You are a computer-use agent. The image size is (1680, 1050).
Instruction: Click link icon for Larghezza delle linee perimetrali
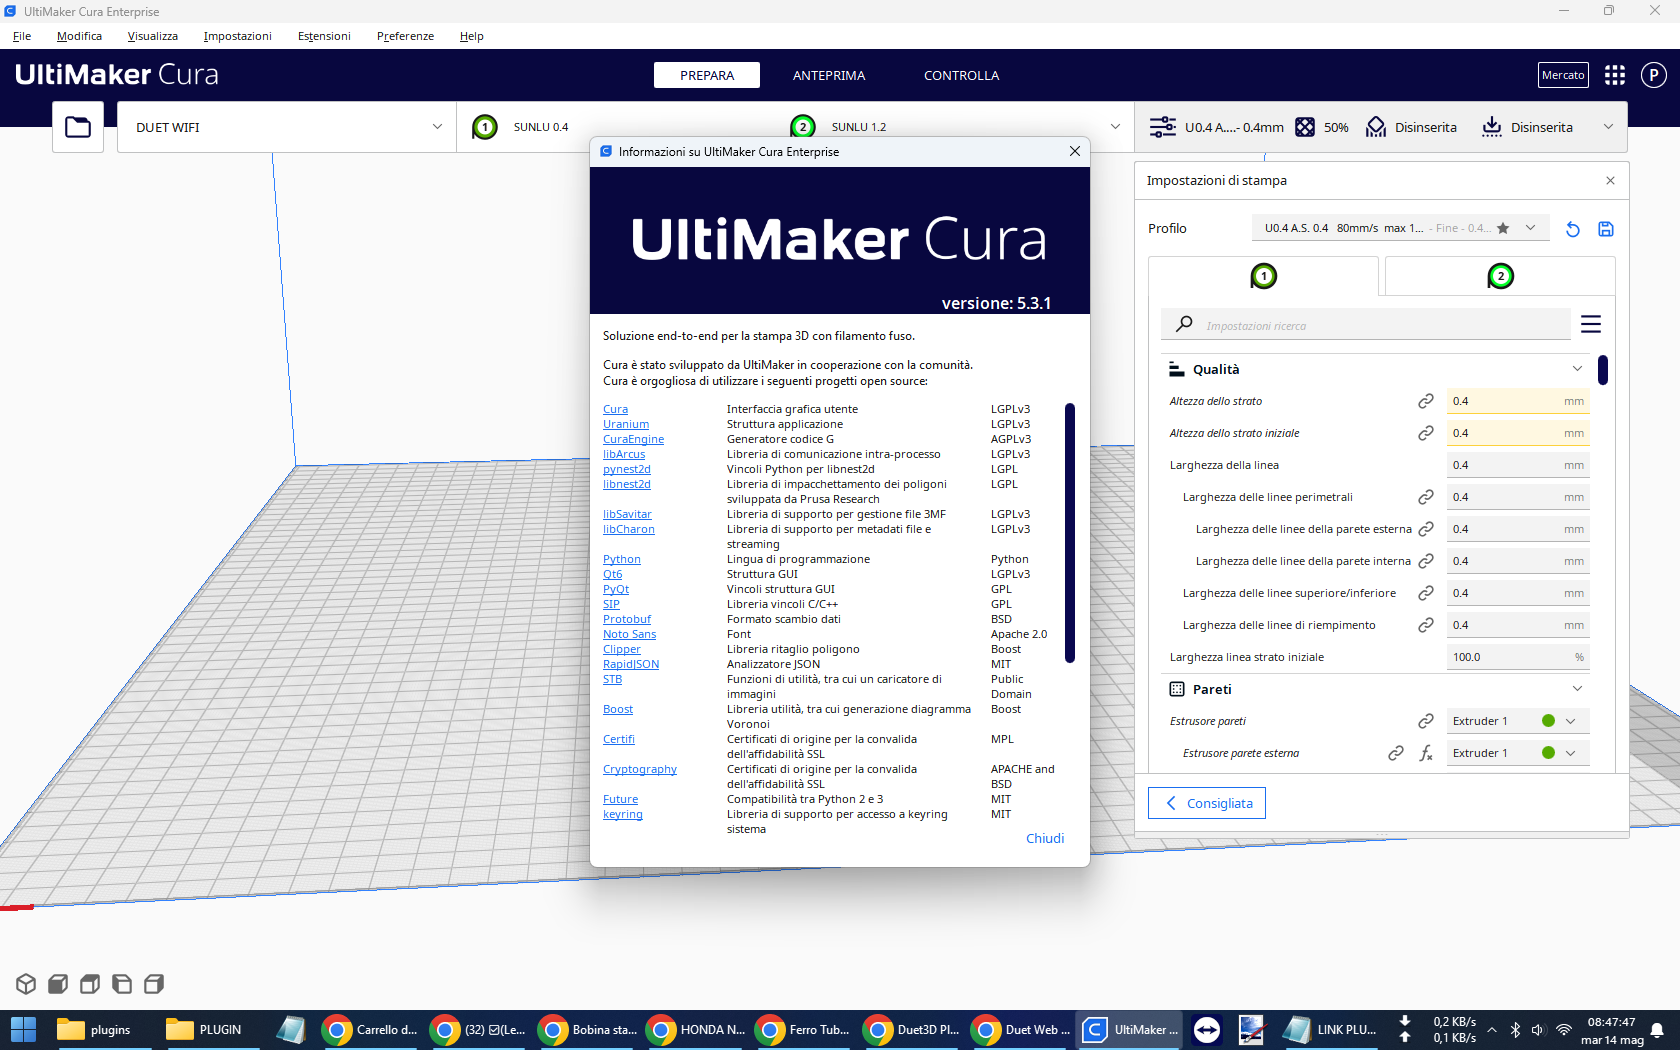pyautogui.click(x=1426, y=497)
